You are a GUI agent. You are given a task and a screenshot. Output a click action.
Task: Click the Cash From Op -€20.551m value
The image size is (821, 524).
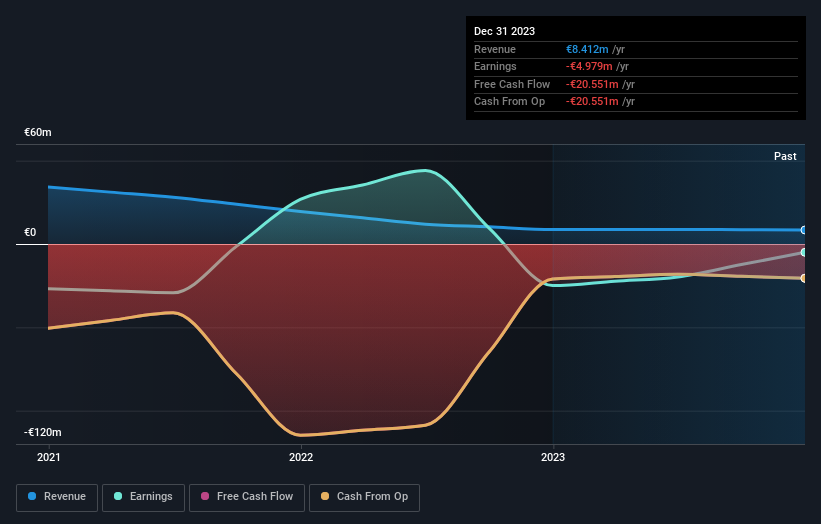(592, 102)
